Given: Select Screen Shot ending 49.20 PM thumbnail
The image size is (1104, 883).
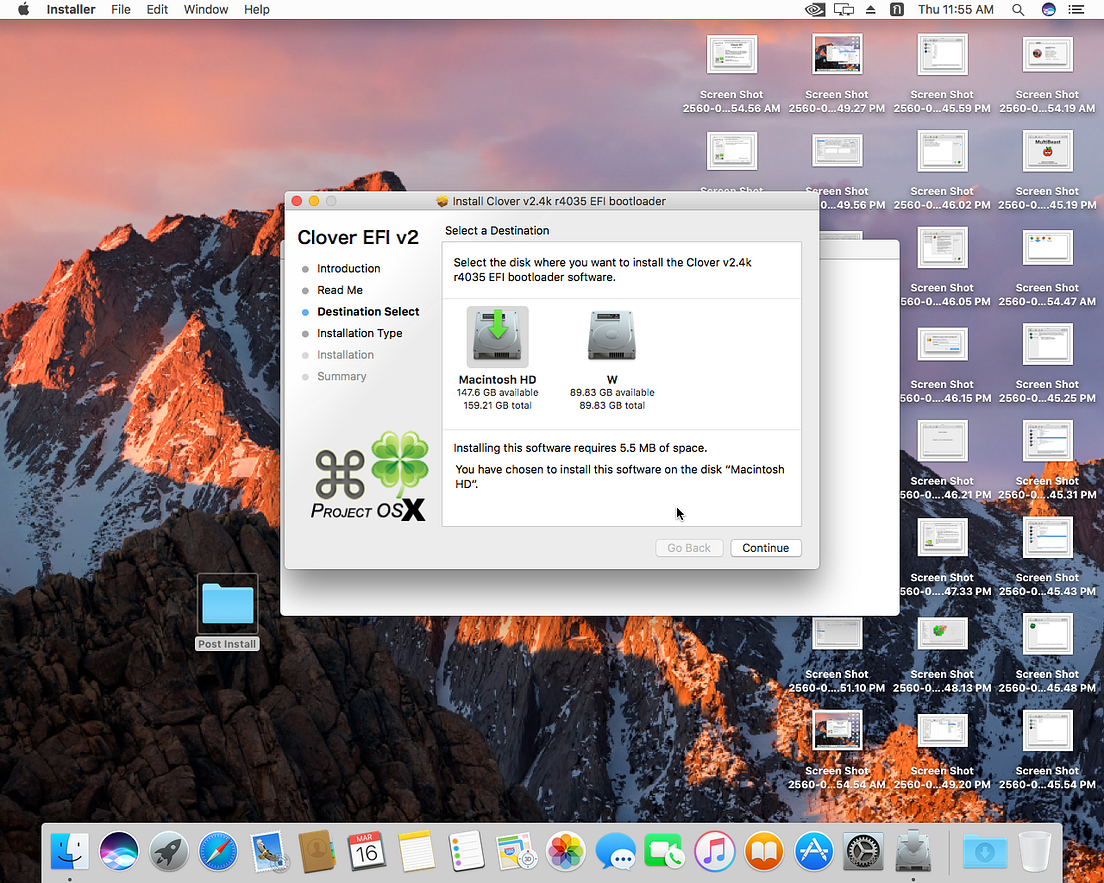Looking at the screenshot, I should pyautogui.click(x=942, y=729).
